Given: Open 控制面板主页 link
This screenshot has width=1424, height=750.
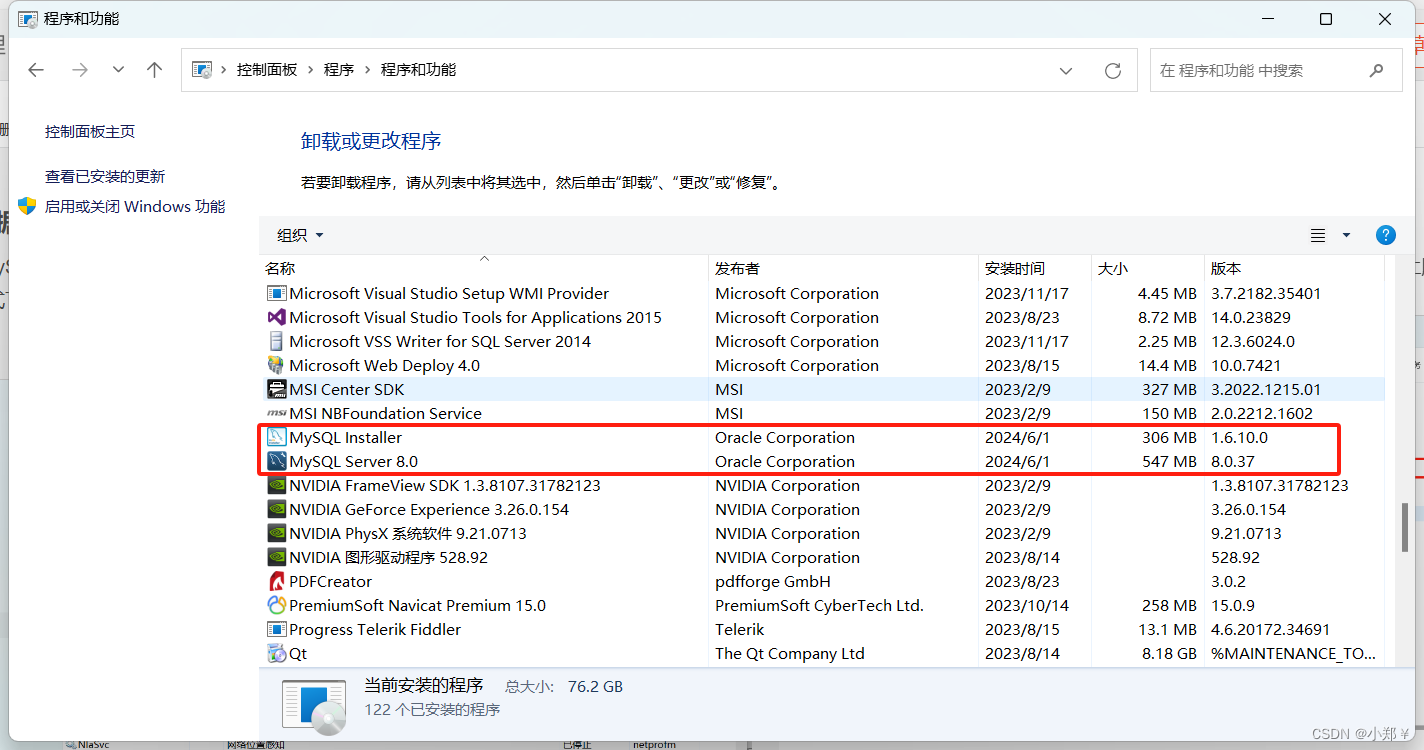Looking at the screenshot, I should (90, 131).
